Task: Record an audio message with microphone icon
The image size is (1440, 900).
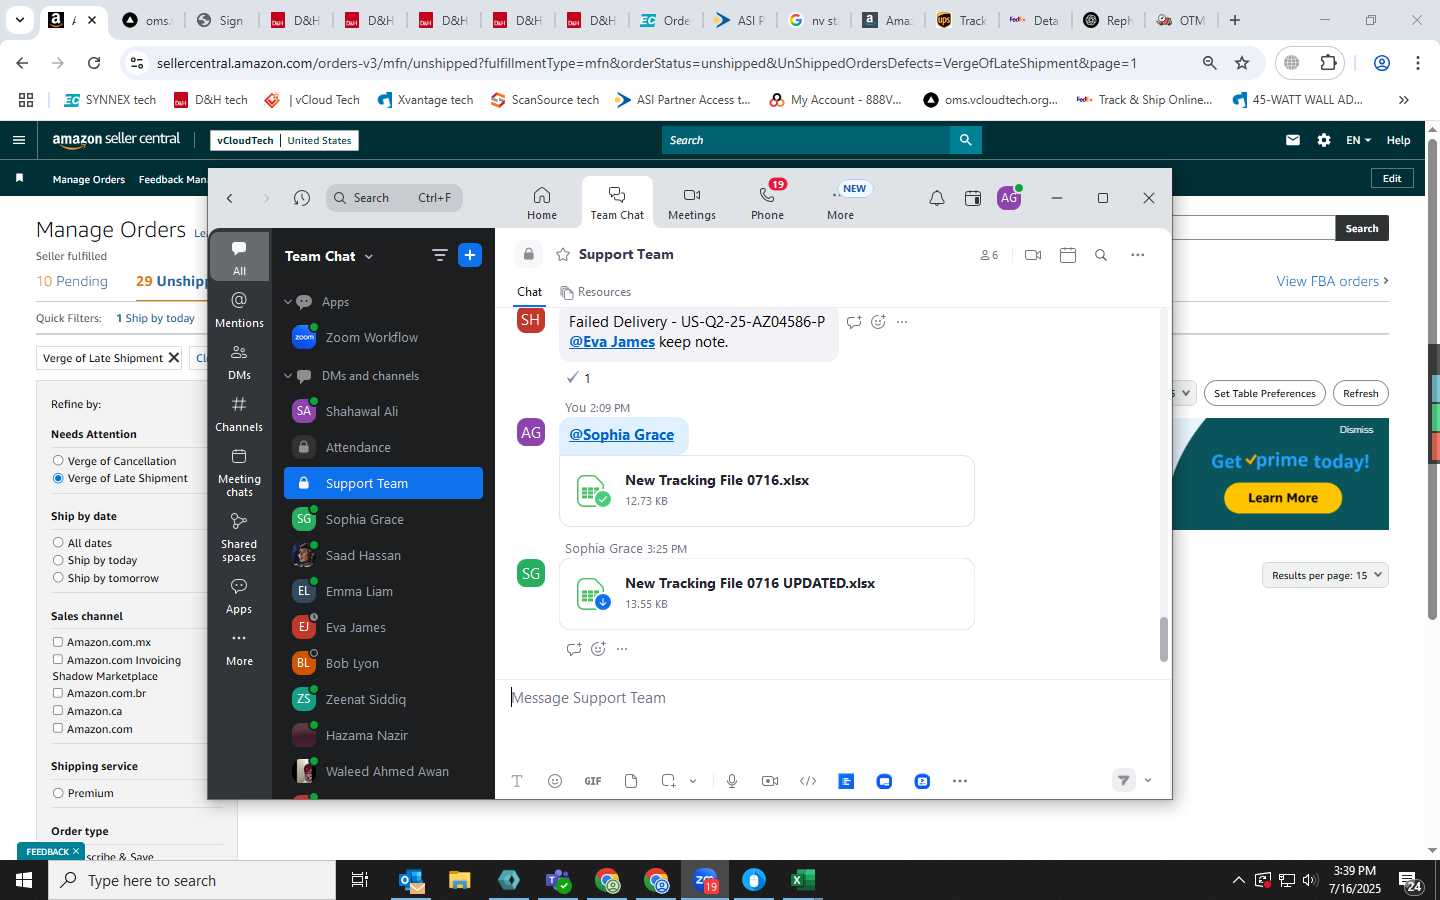Action: tap(732, 781)
